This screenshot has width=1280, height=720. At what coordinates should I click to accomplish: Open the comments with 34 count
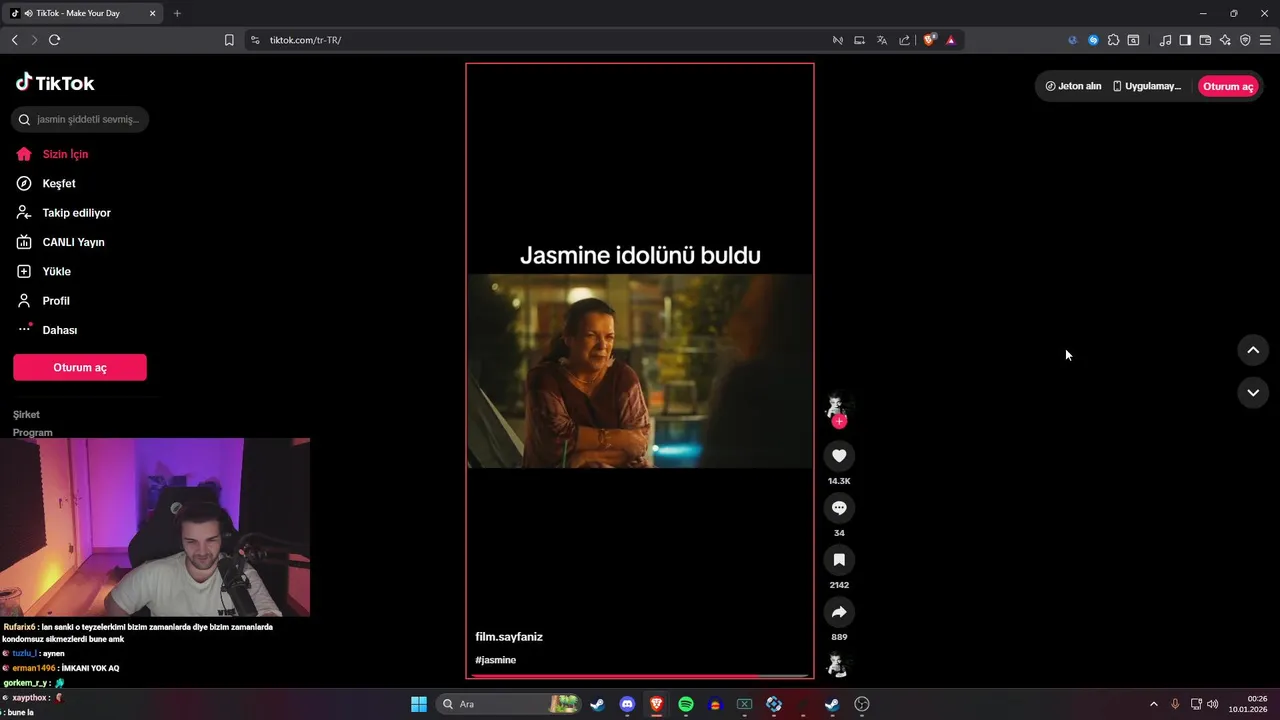click(x=839, y=508)
